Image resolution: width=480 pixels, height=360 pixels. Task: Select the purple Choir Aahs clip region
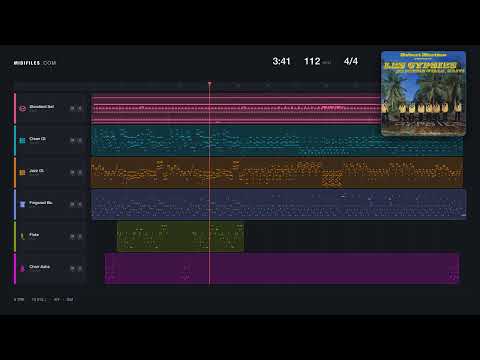[282, 268]
